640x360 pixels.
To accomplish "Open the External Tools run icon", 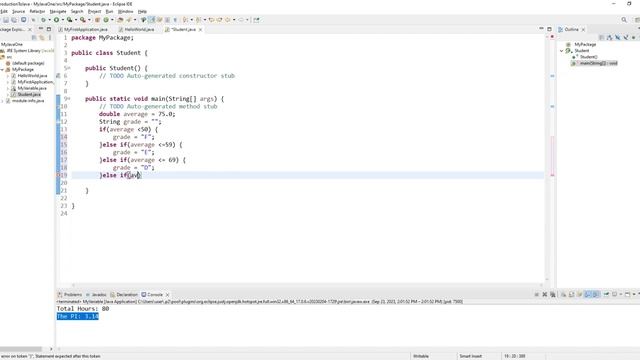I will point(82,20).
